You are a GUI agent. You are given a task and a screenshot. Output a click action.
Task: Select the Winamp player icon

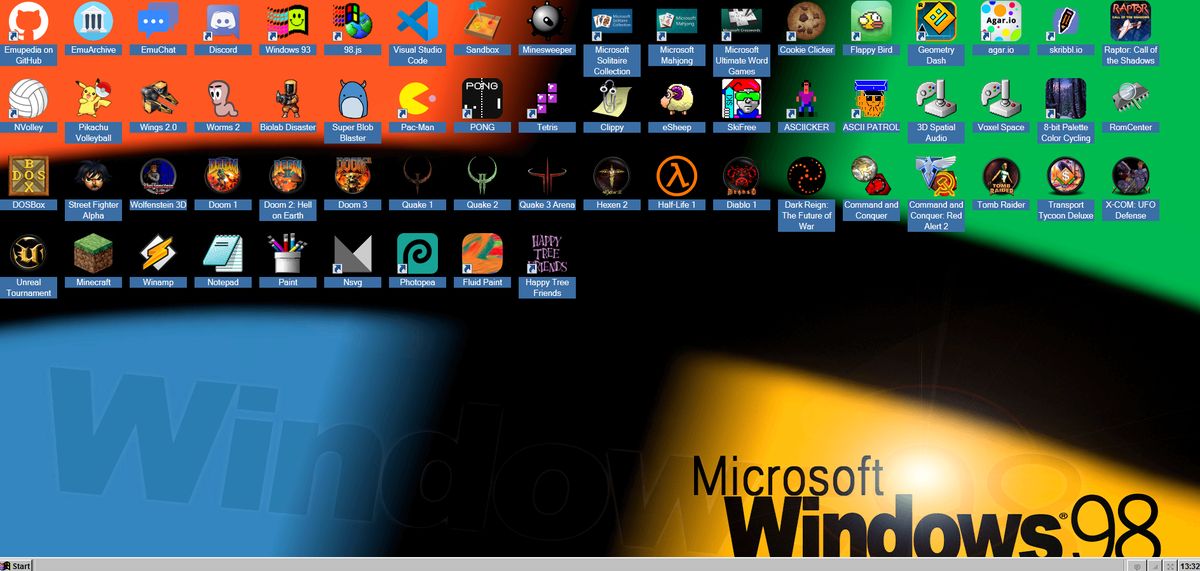coord(158,254)
